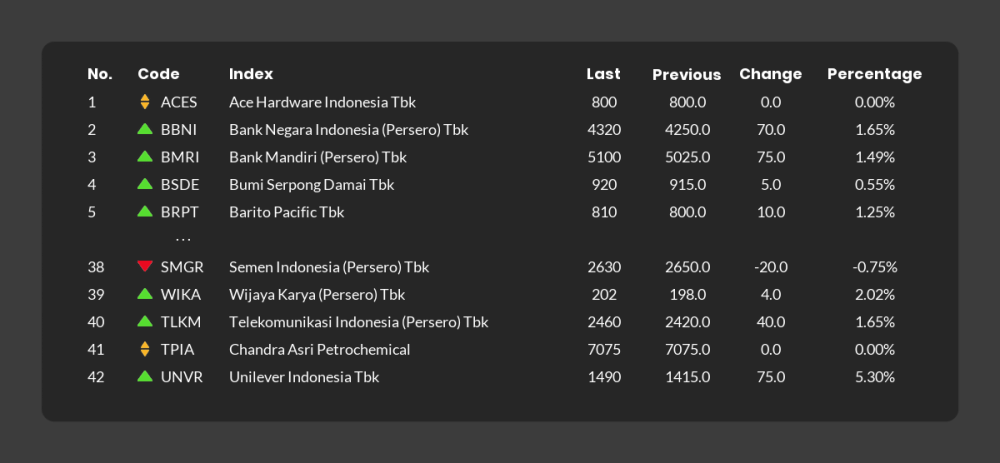The image size is (1000, 463).
Task: Click the green up arrow beside BBNI
Action: click(x=145, y=129)
